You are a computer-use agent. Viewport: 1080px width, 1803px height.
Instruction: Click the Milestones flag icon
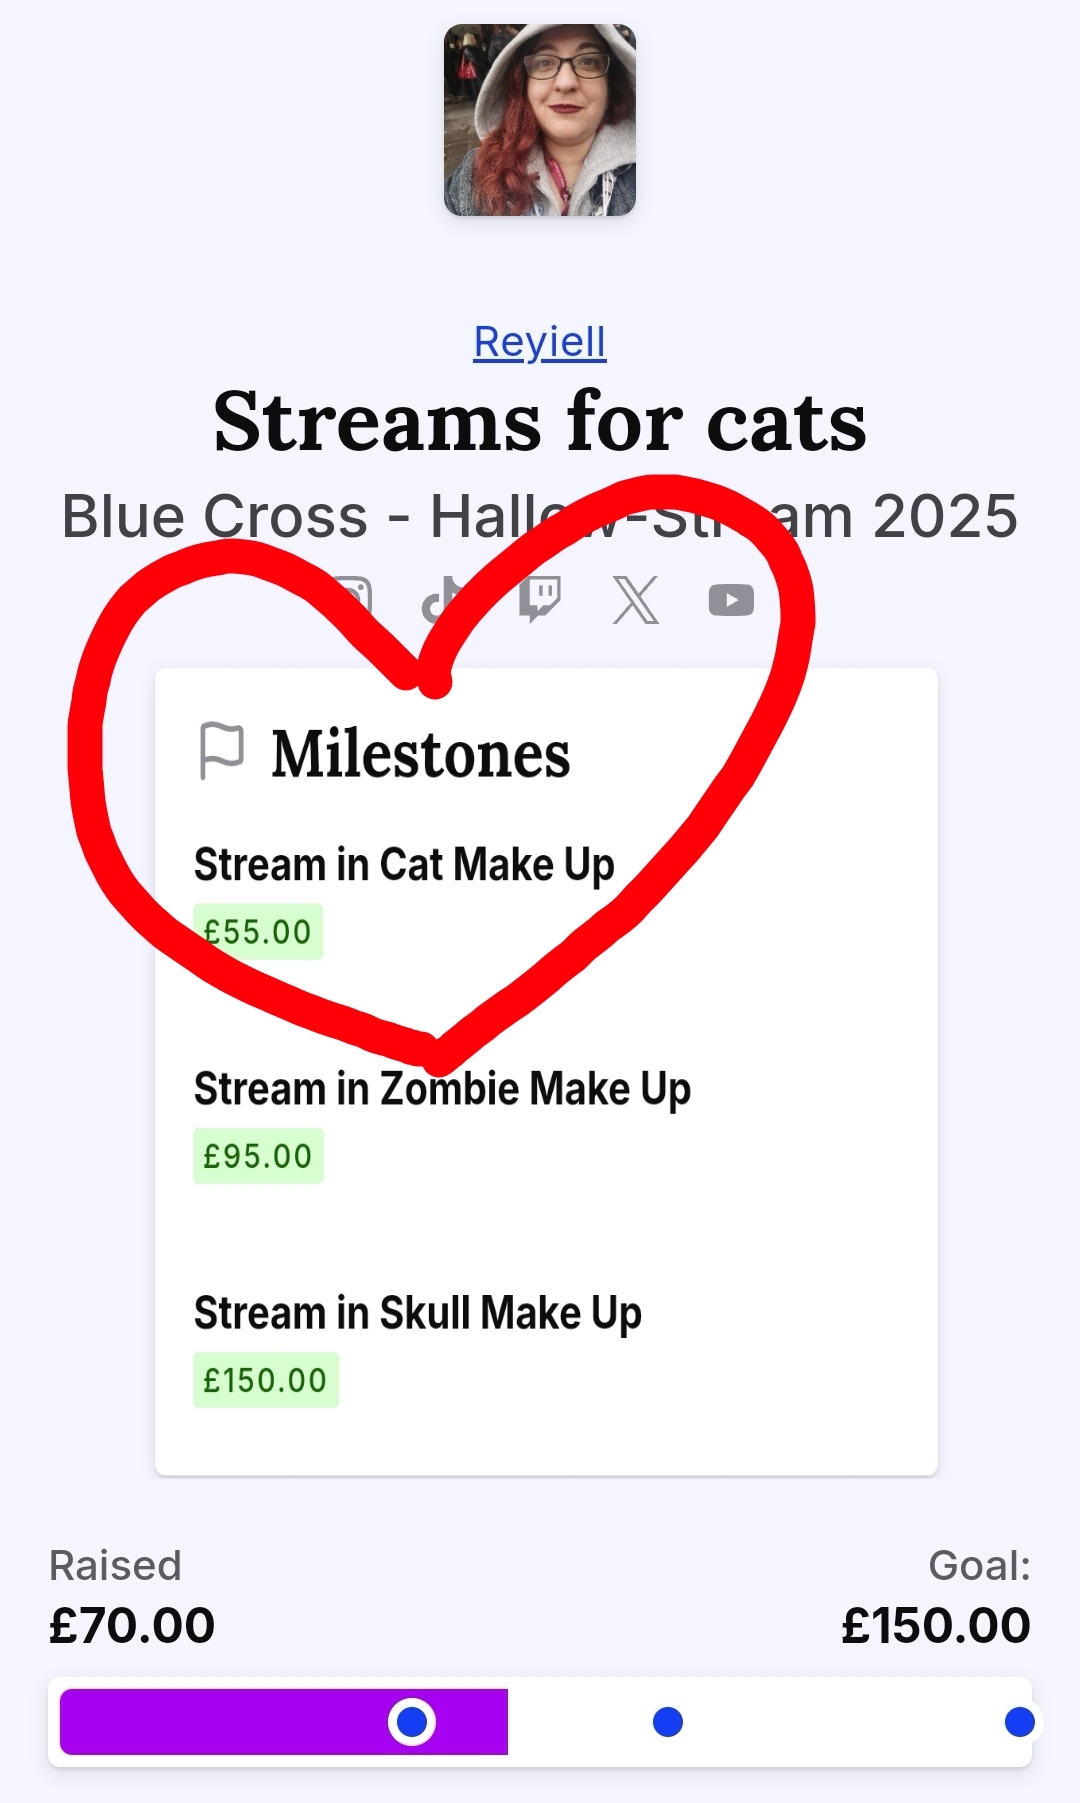221,751
